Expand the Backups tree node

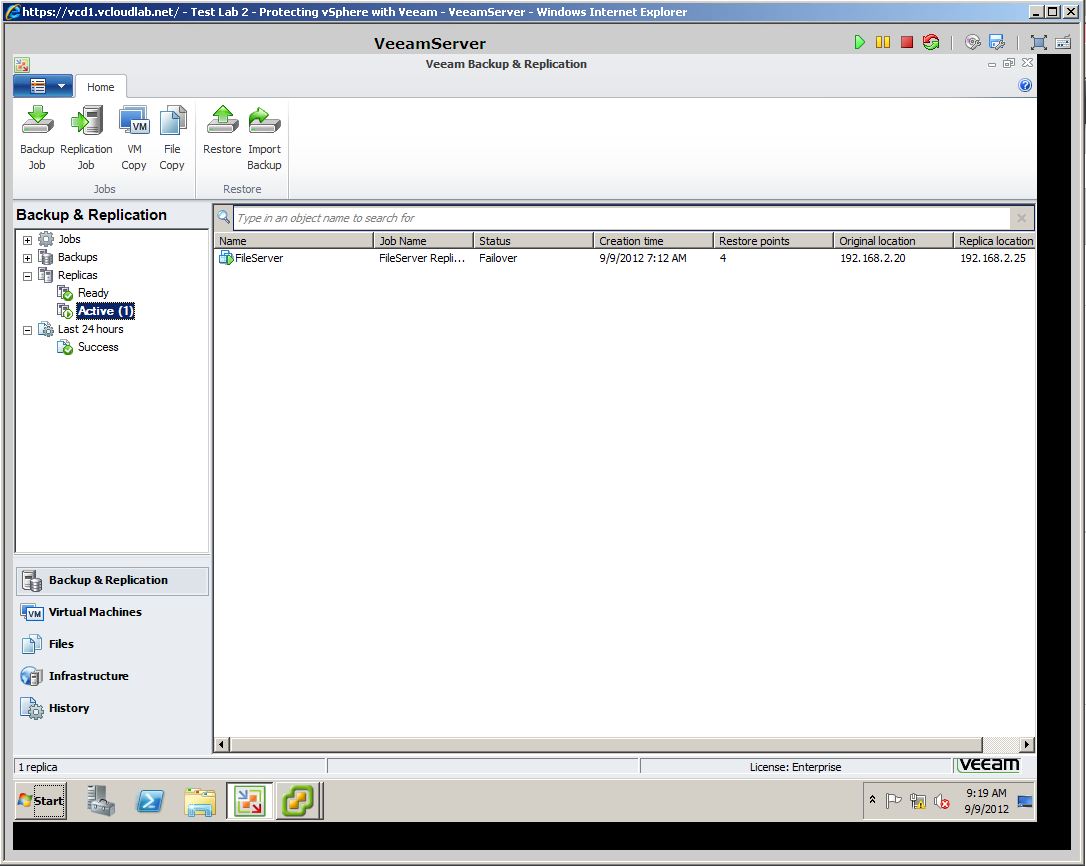27,258
